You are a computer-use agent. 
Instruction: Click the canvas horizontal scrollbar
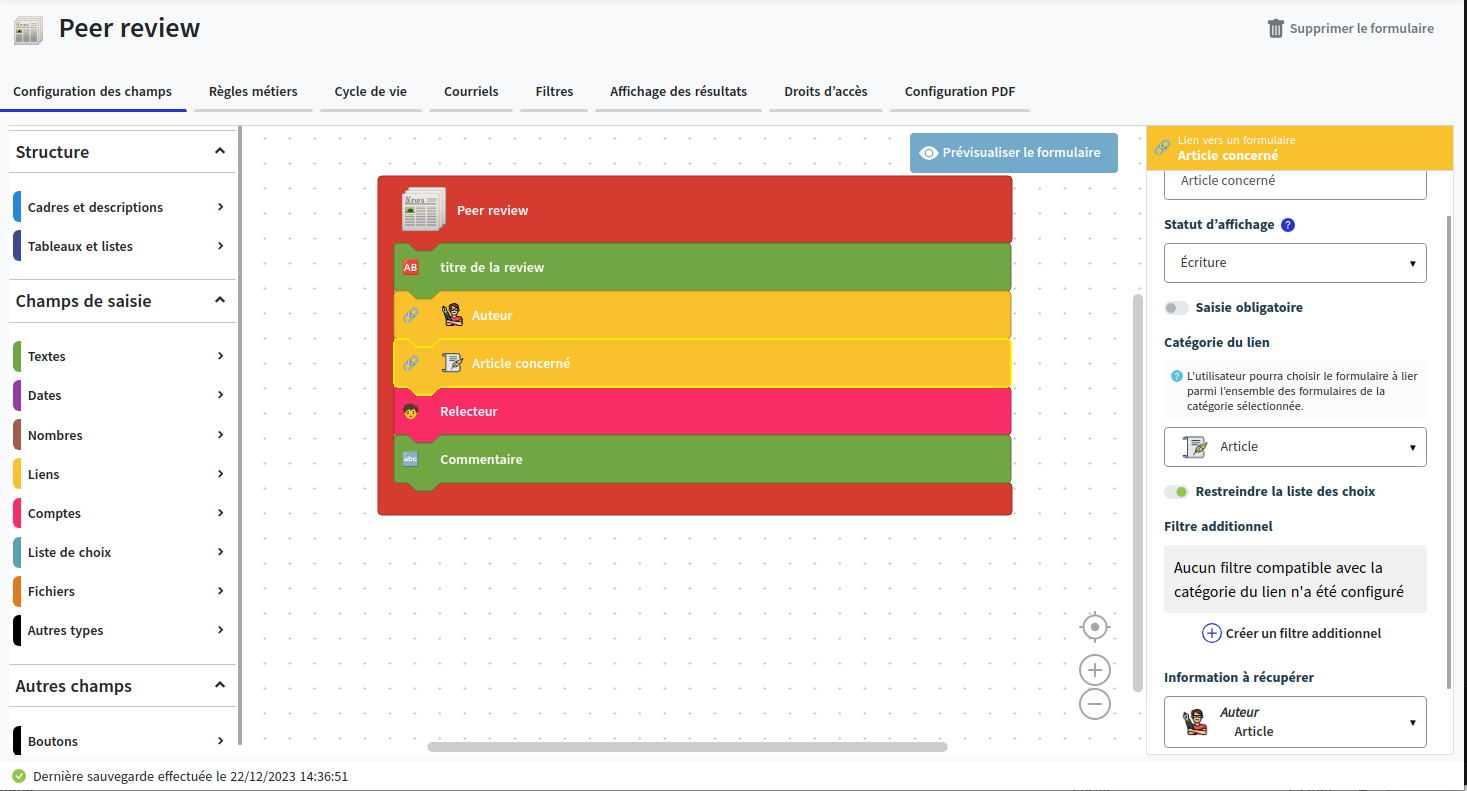(687, 747)
